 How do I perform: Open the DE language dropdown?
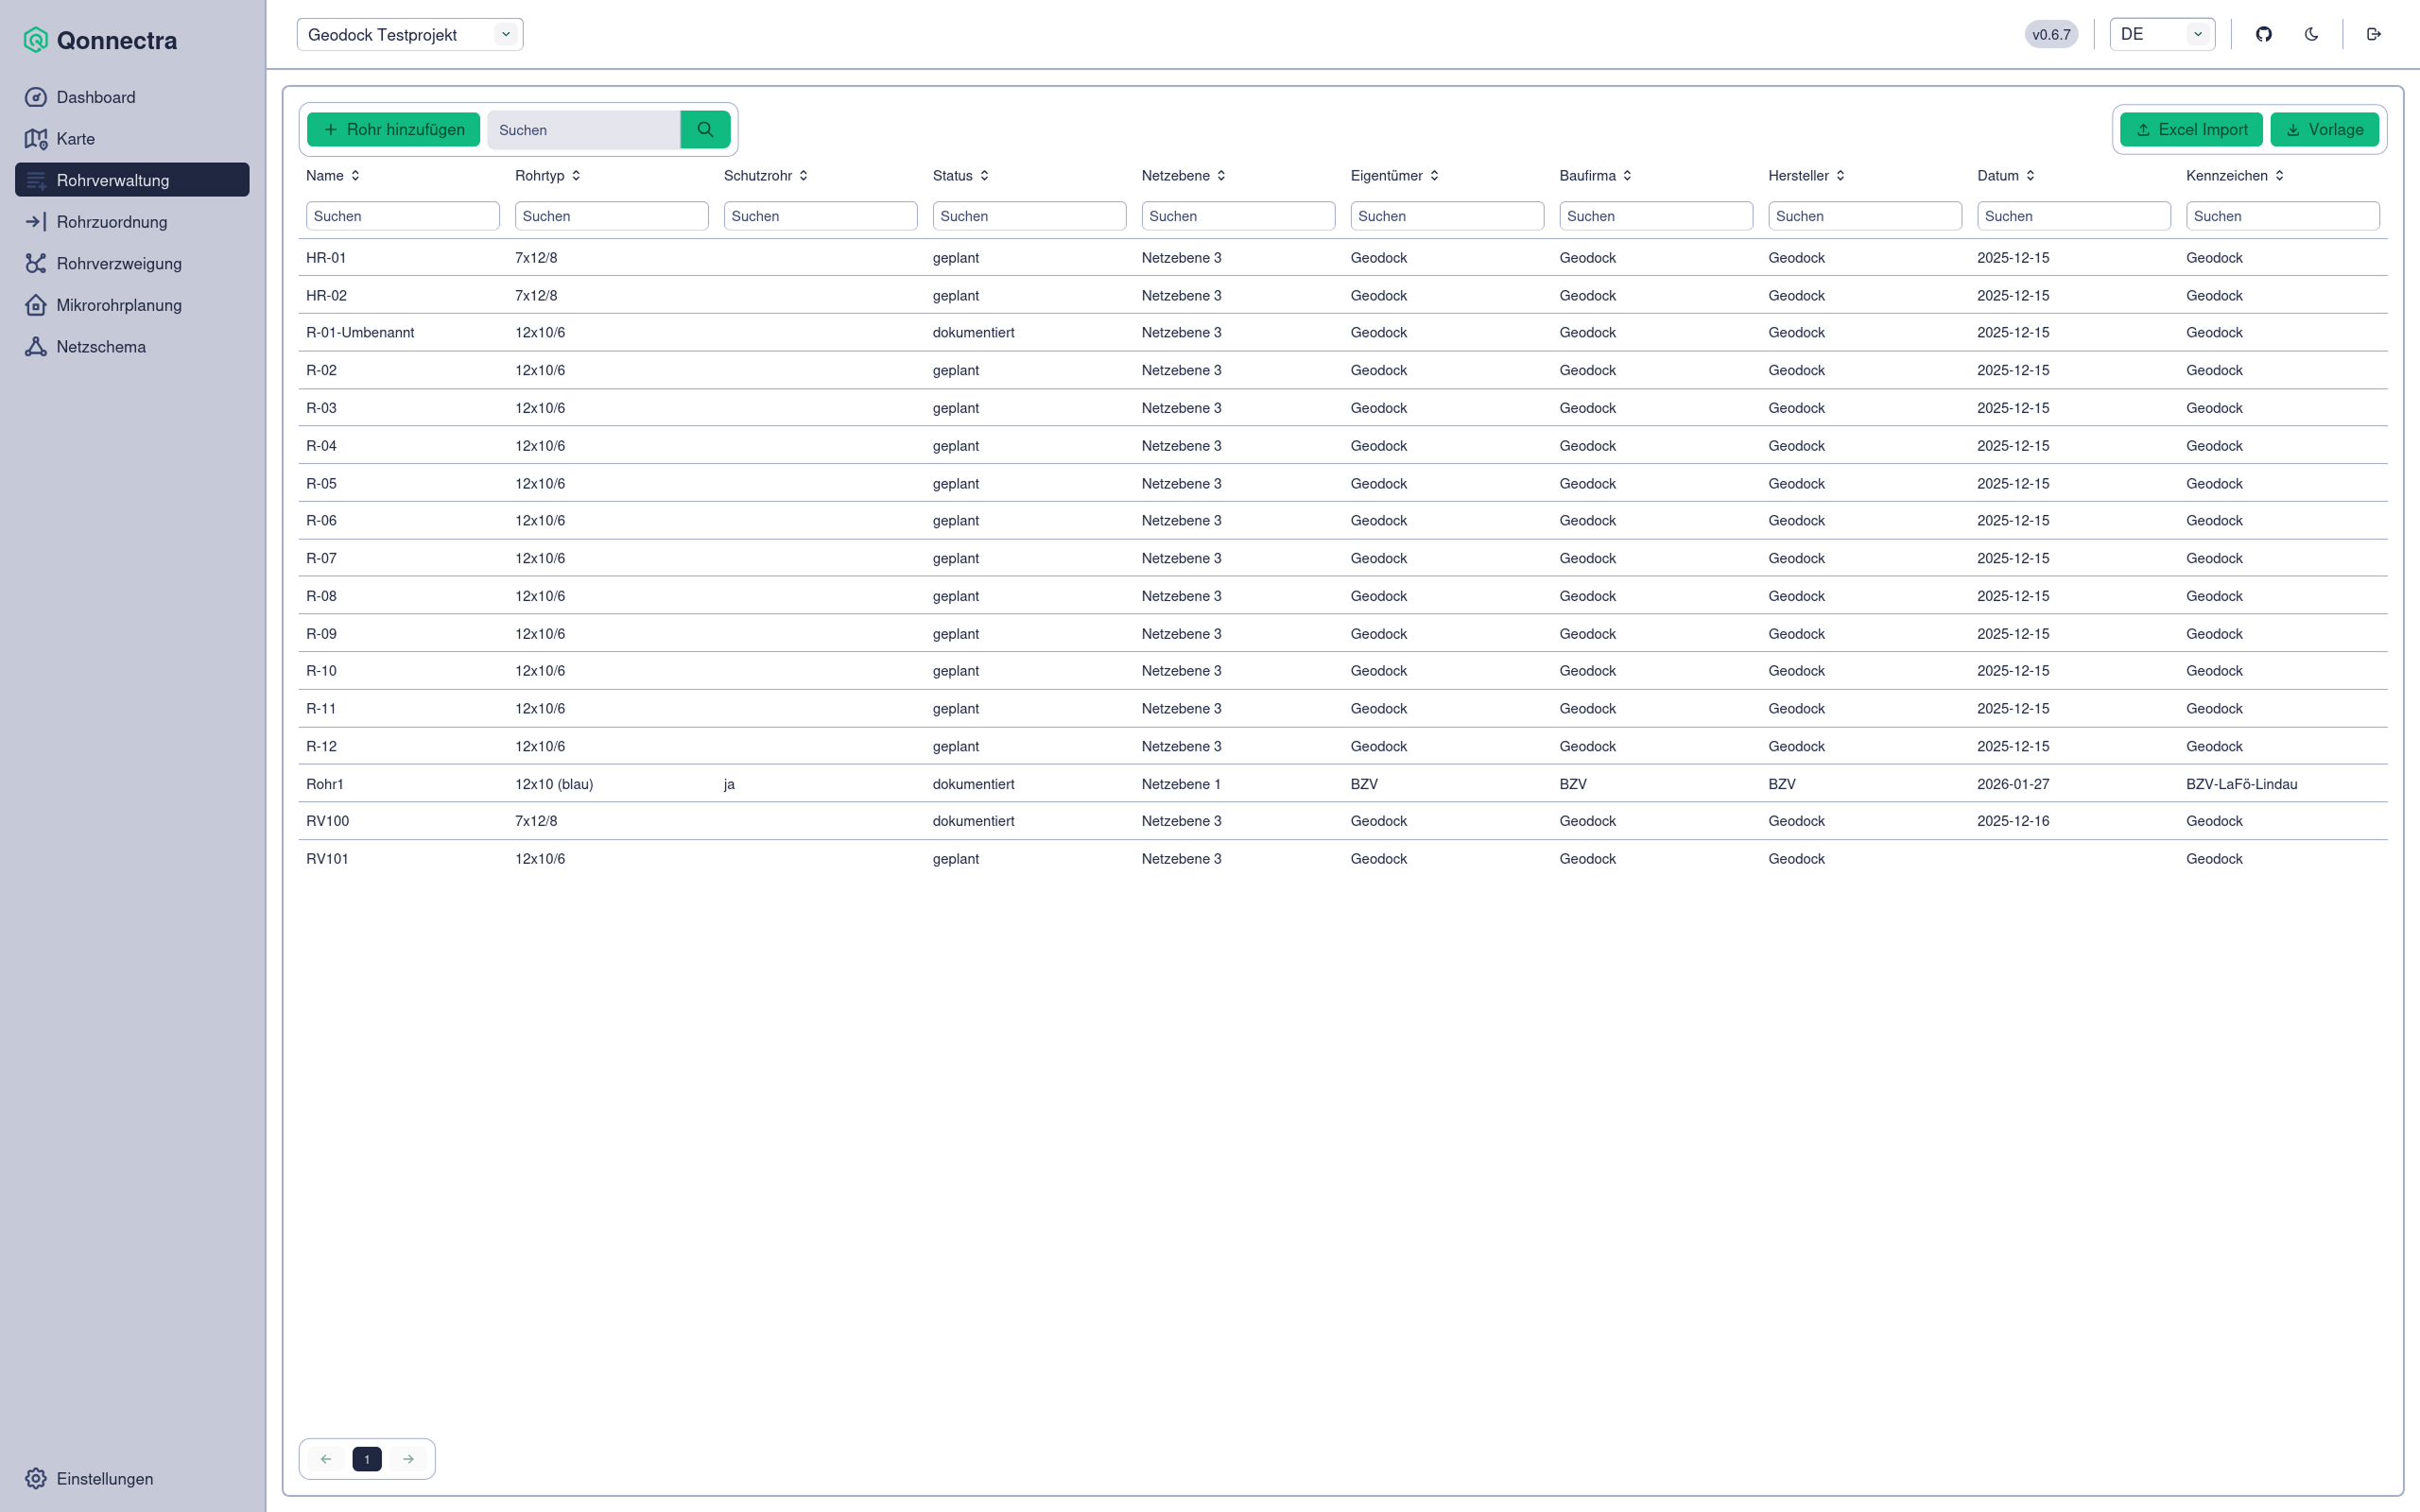point(2162,34)
